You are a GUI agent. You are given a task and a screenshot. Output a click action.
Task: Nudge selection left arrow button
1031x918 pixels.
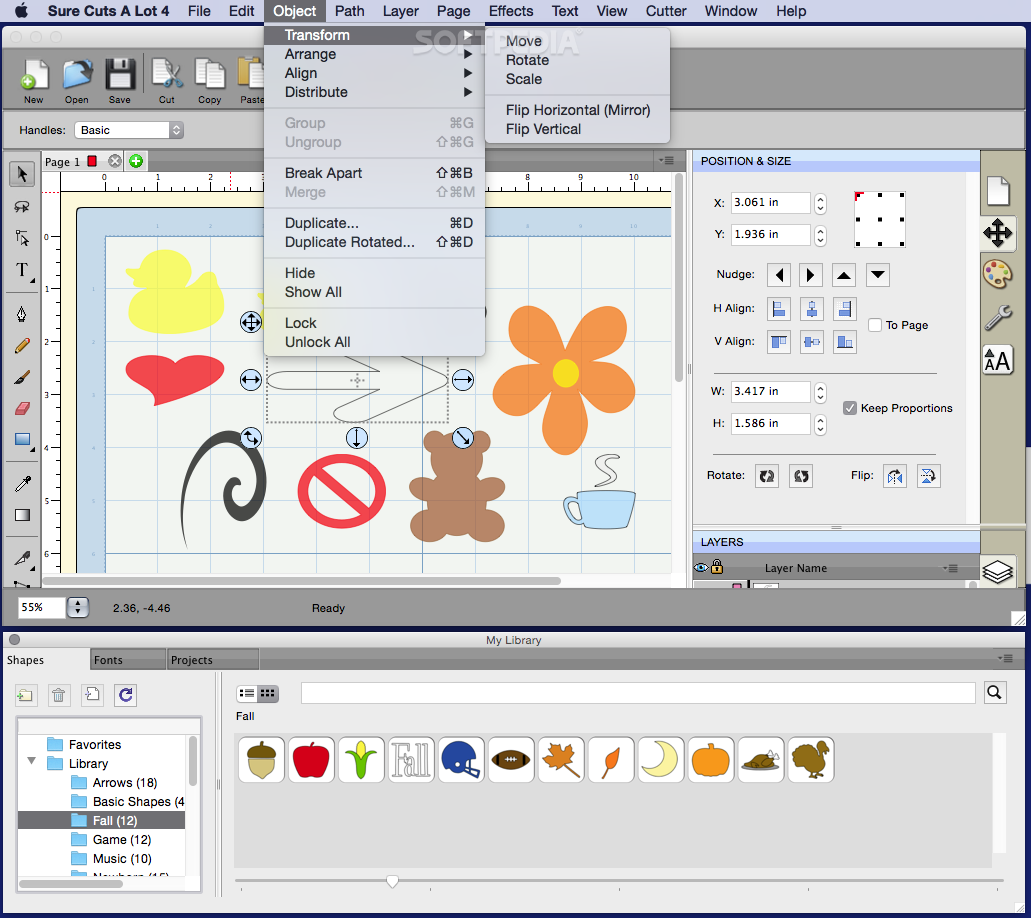point(779,275)
